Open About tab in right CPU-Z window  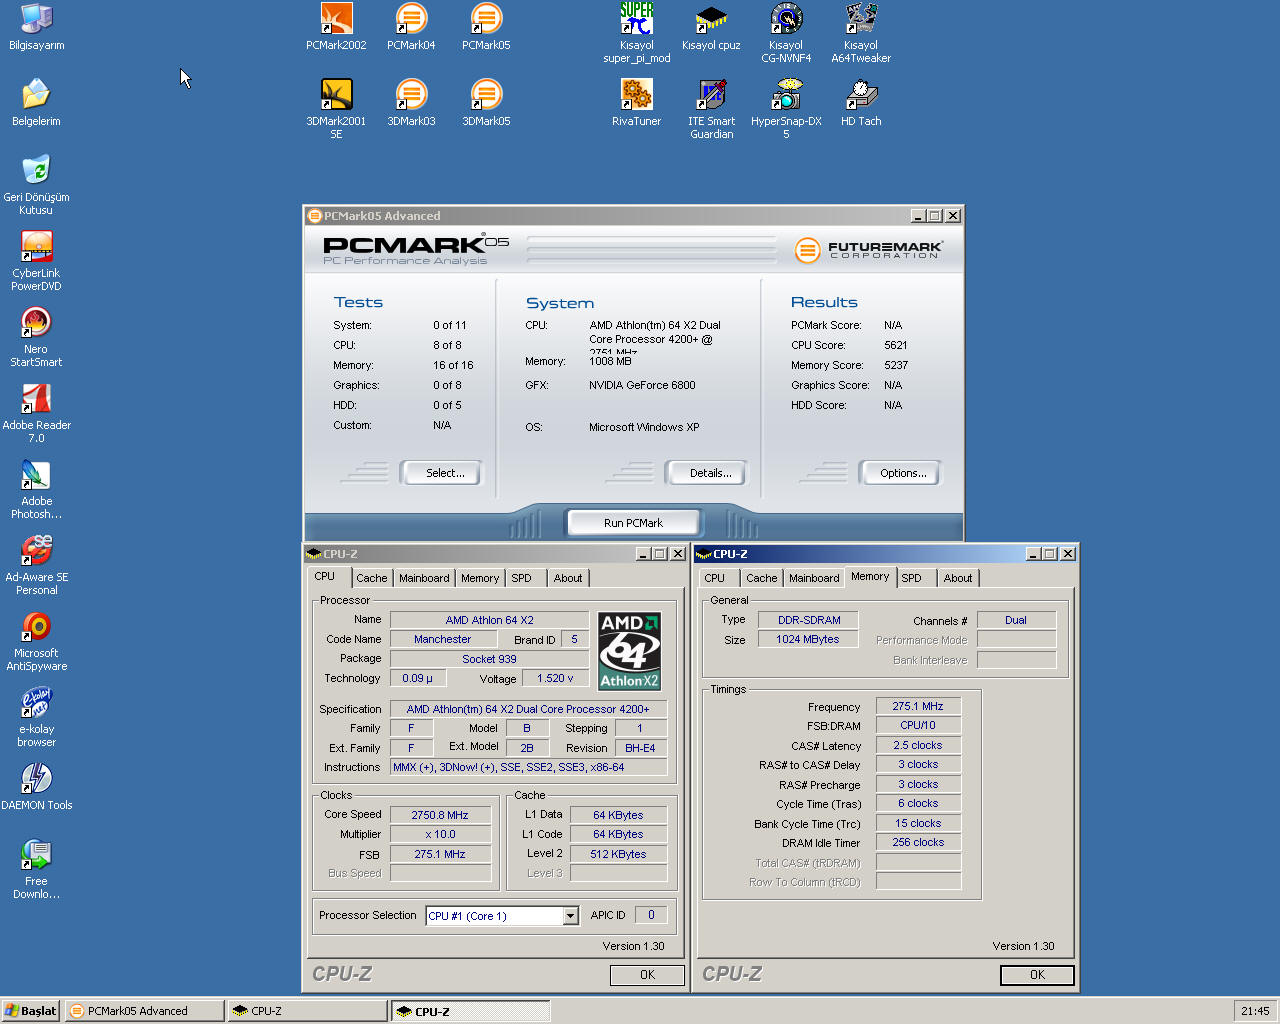(x=958, y=578)
